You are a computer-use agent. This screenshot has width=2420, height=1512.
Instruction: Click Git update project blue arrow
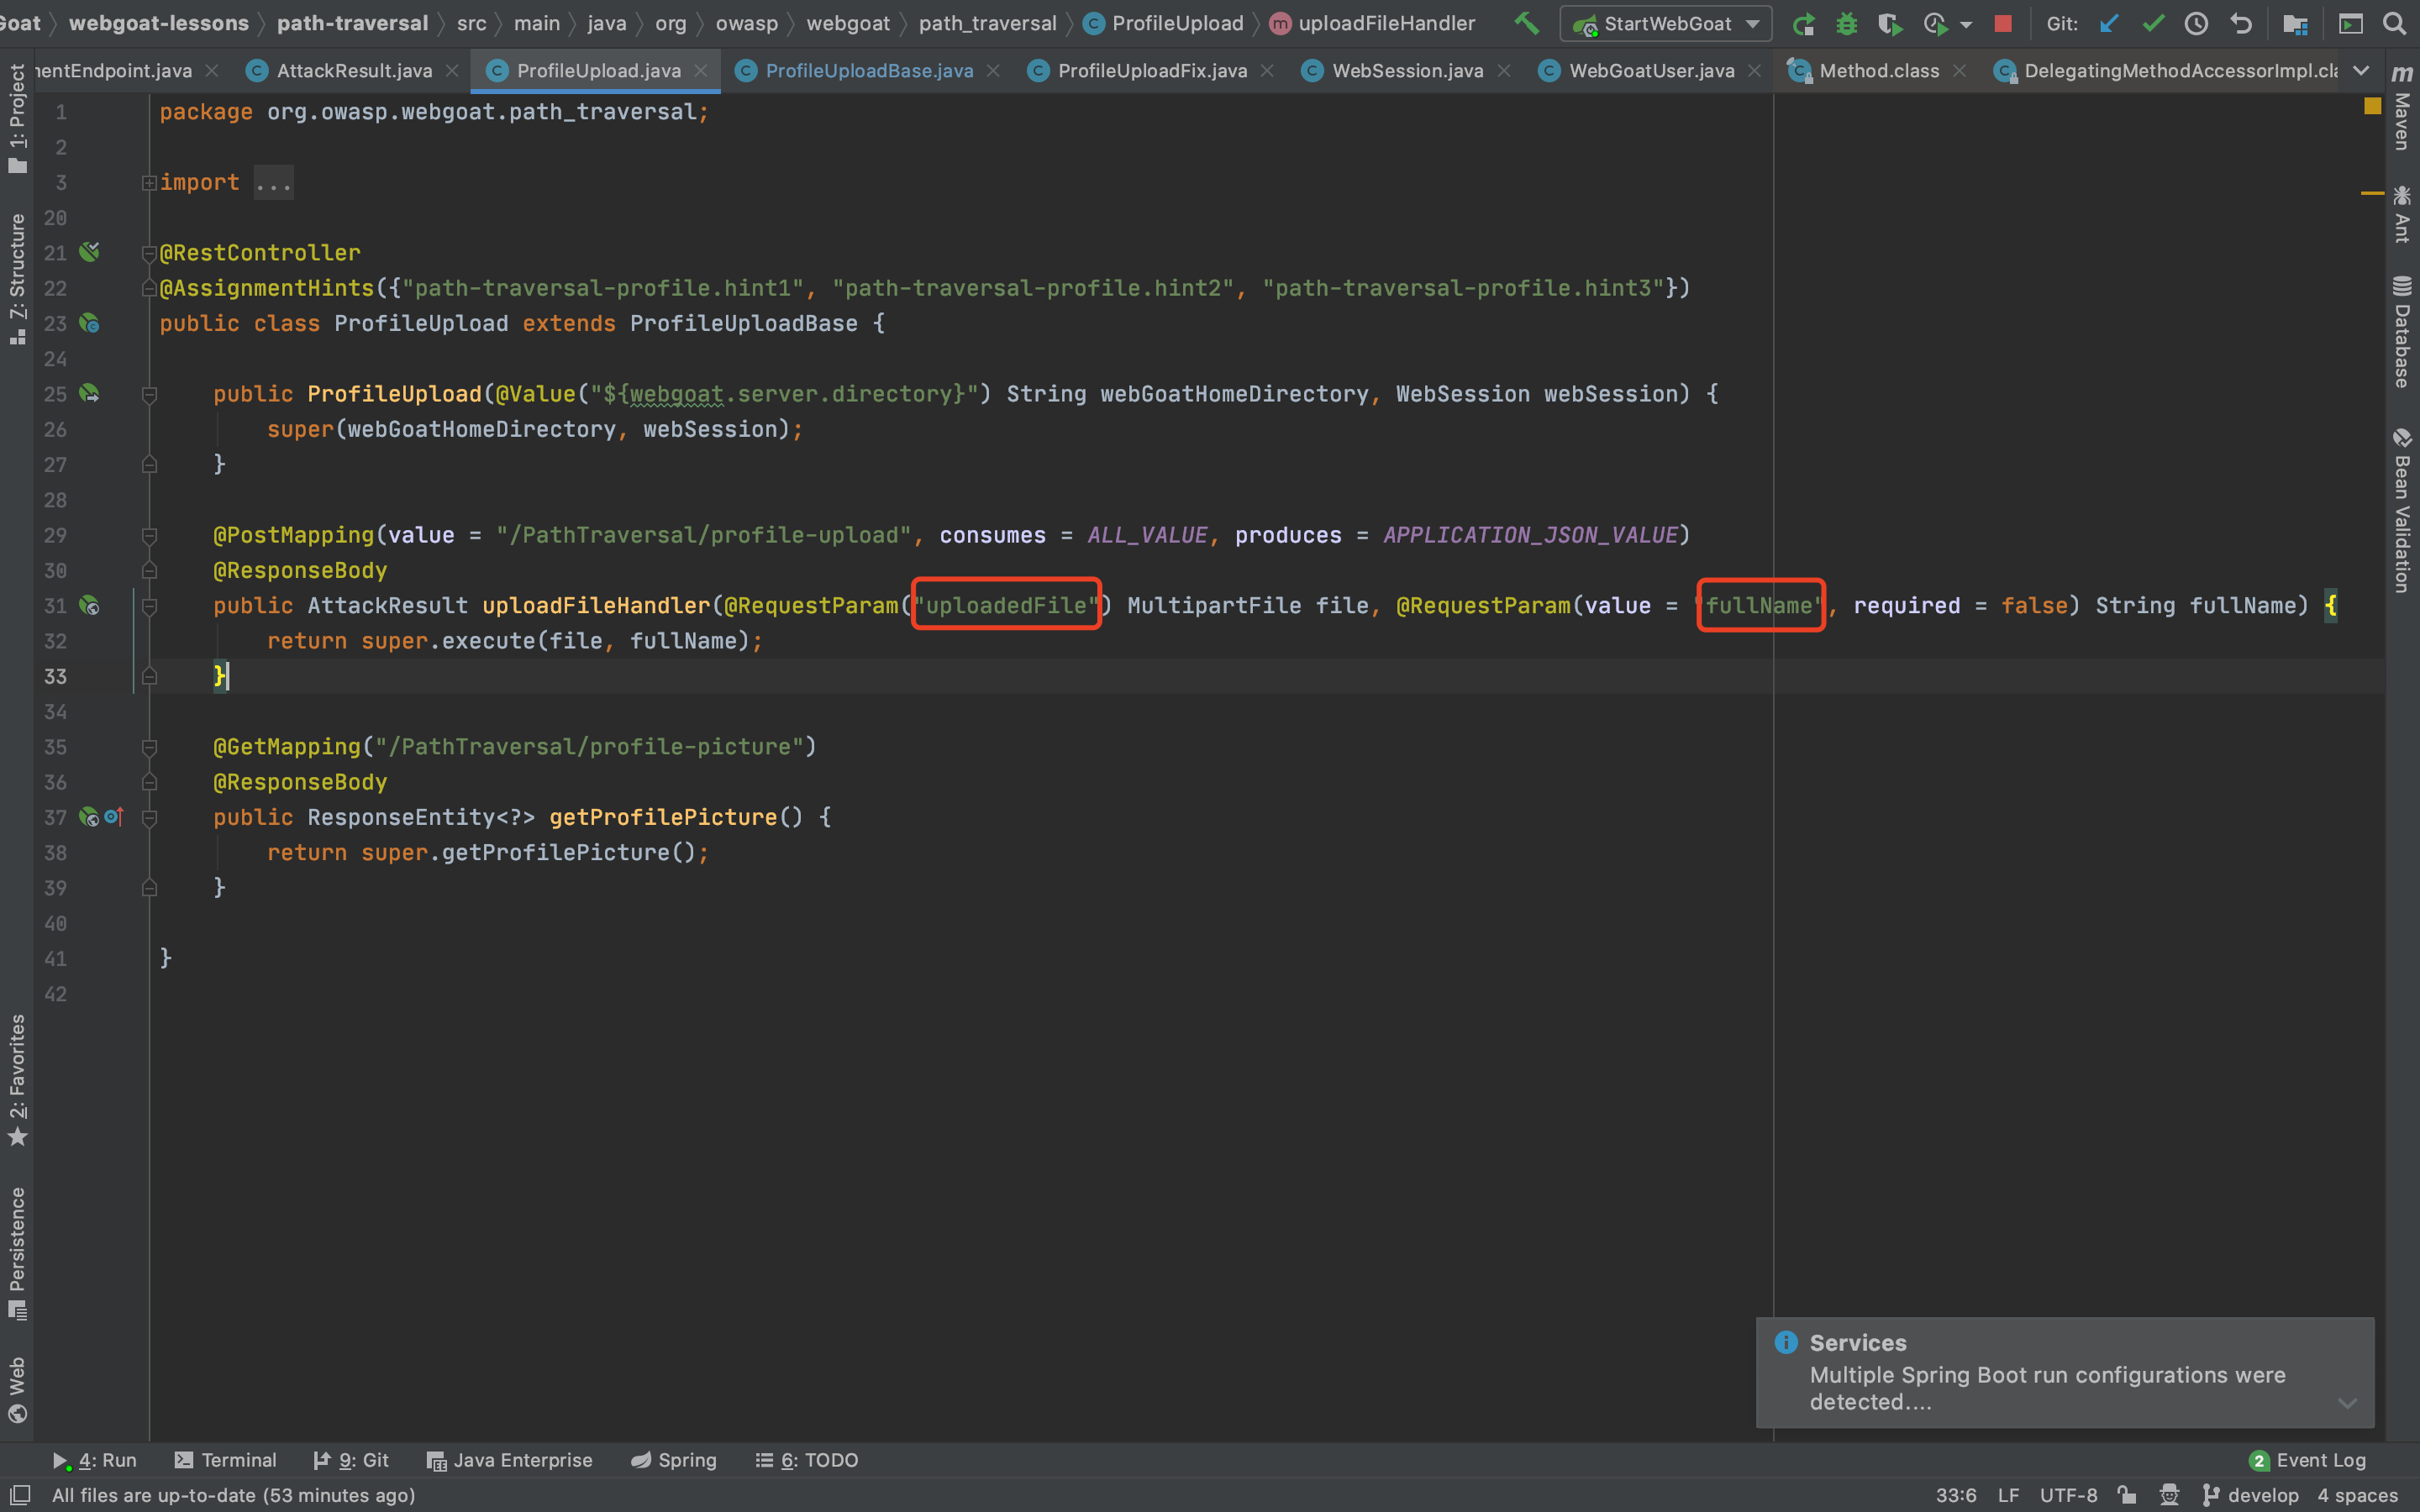click(x=2109, y=24)
